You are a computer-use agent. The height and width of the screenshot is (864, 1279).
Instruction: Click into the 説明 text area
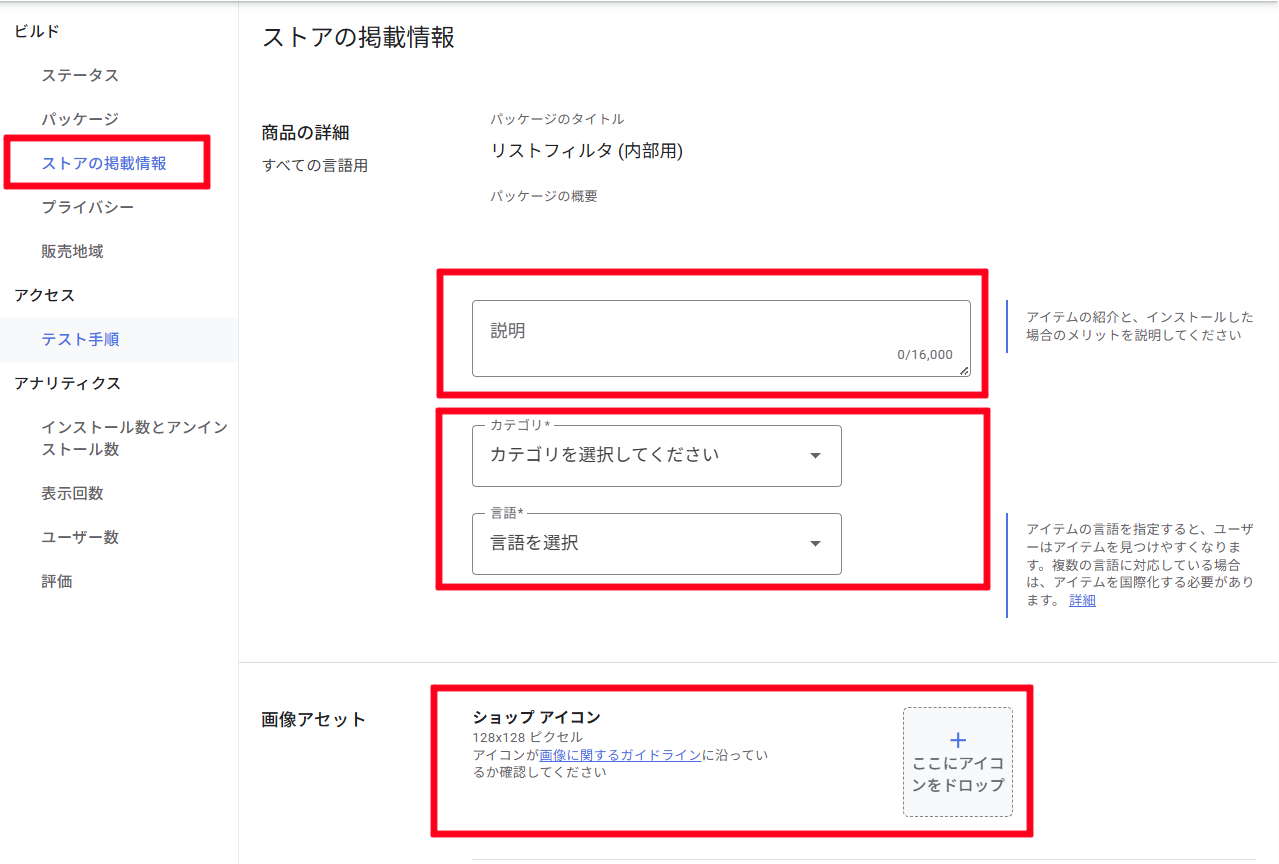coord(720,338)
